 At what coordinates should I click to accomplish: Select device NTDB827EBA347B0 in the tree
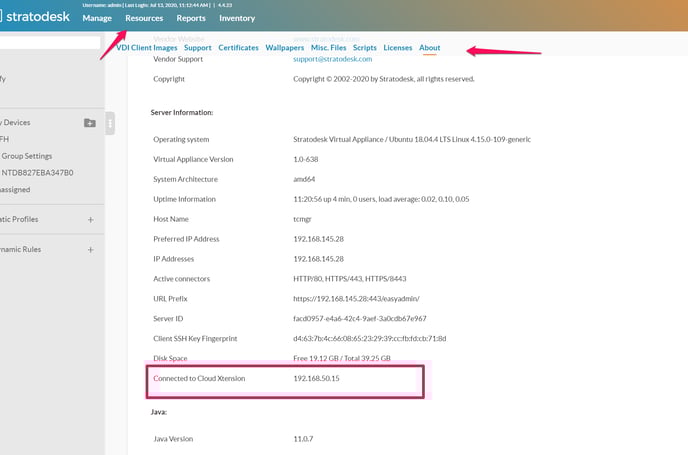click(x=37, y=172)
